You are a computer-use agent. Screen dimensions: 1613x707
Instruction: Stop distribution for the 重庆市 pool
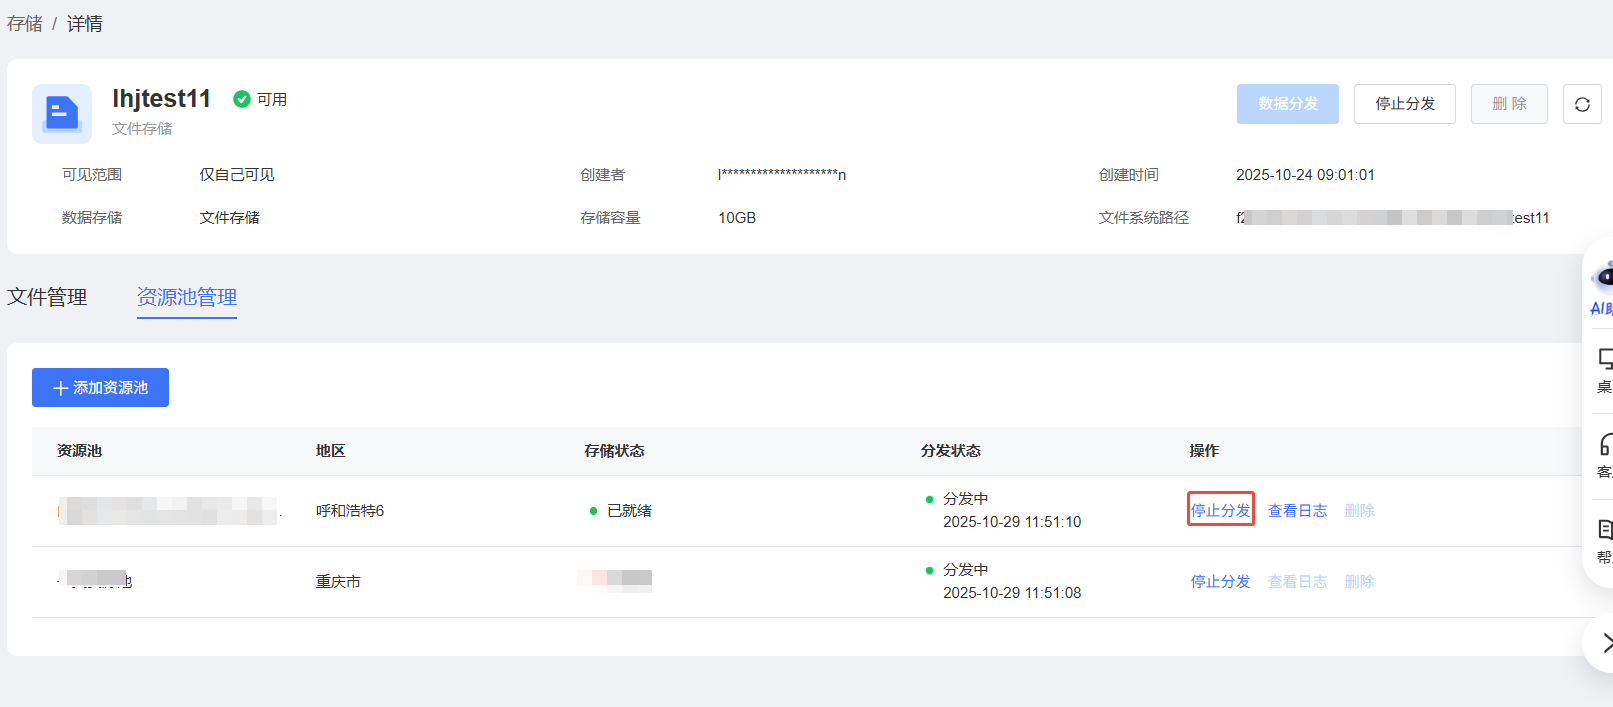pos(1220,581)
